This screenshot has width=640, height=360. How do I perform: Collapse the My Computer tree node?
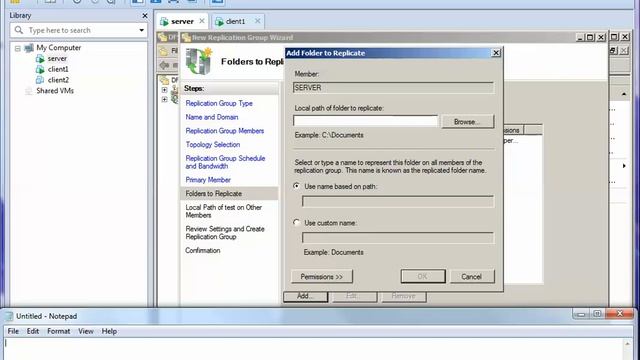click(x=18, y=48)
